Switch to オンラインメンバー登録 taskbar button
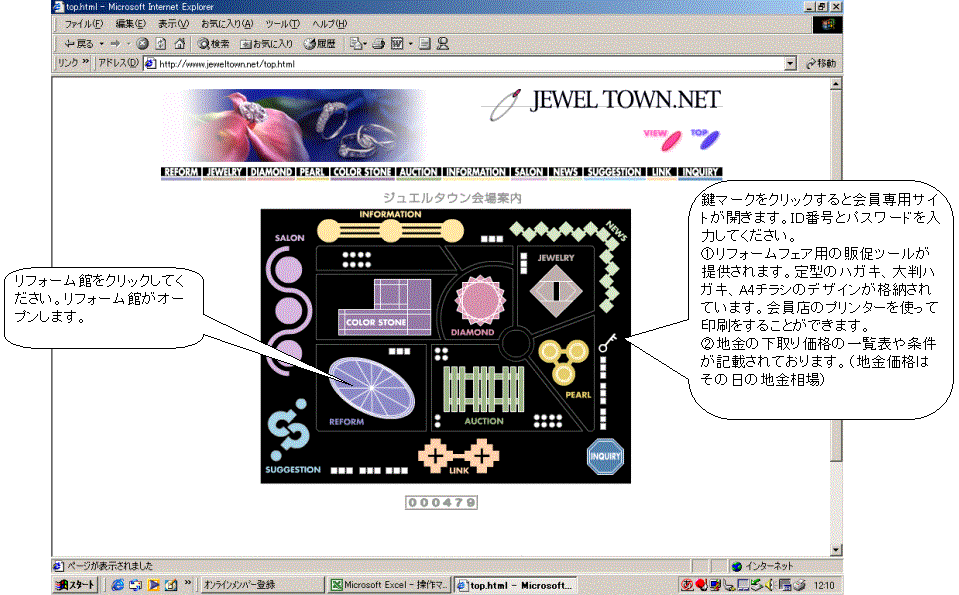This screenshot has height=595, width=959. tap(263, 585)
